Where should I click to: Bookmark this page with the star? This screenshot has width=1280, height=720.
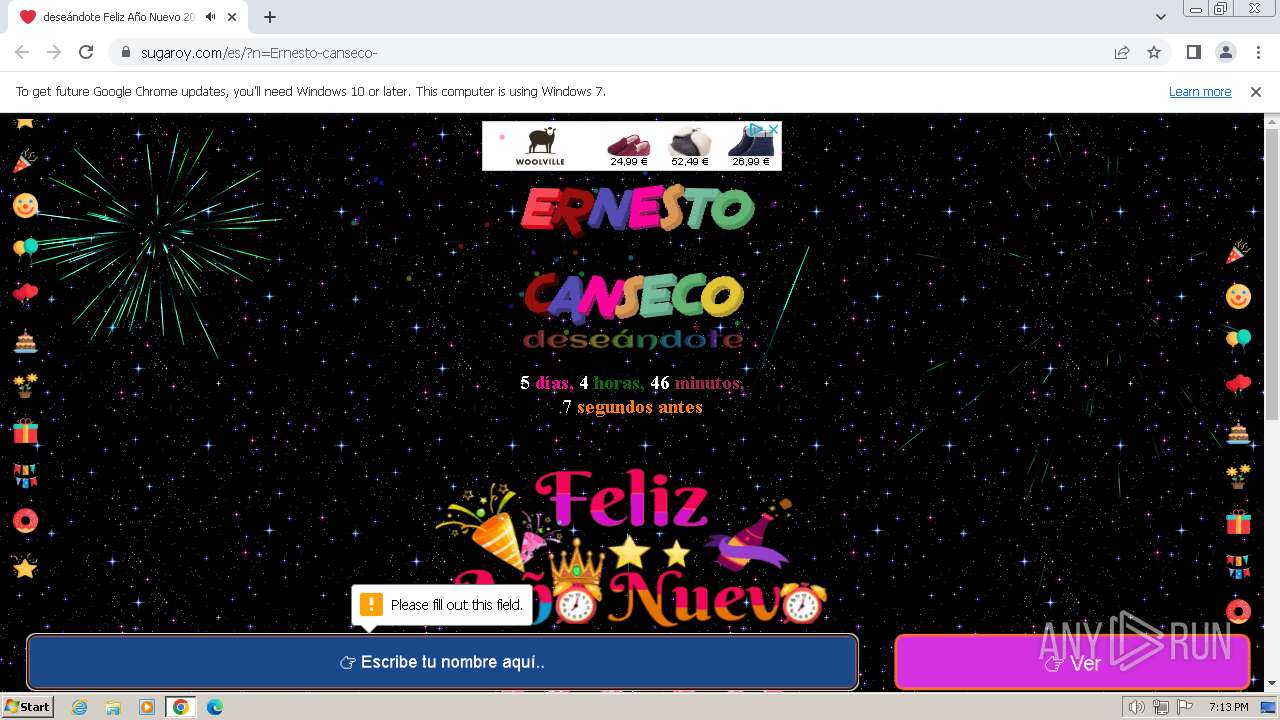(x=1154, y=52)
